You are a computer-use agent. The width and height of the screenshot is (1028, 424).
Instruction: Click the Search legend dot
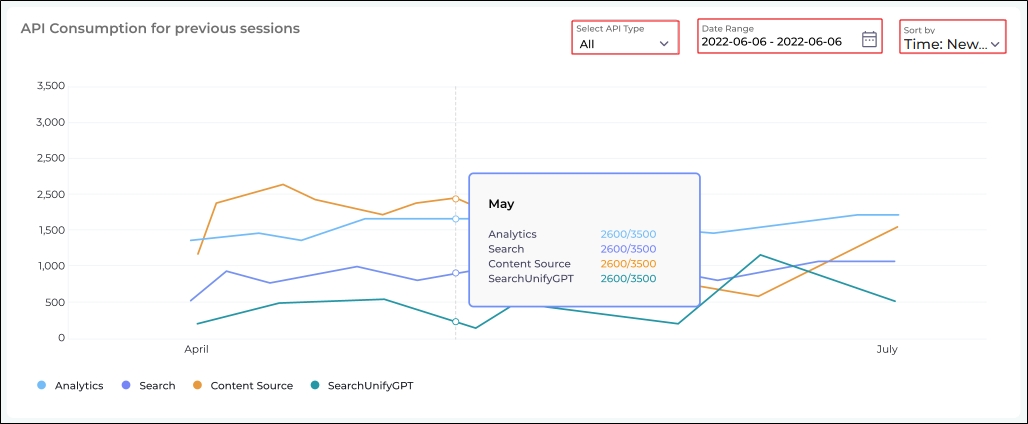pos(126,385)
